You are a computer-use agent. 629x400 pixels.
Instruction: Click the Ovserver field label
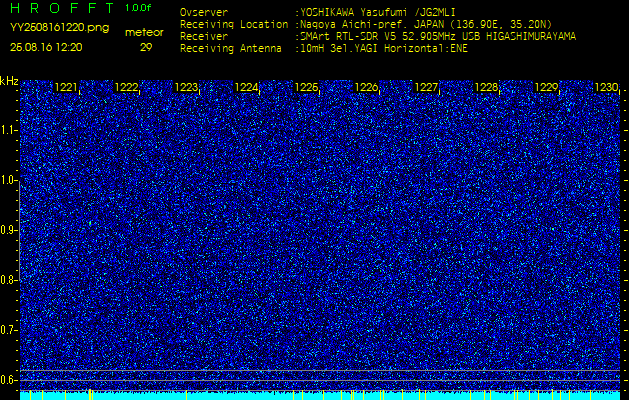(204, 12)
